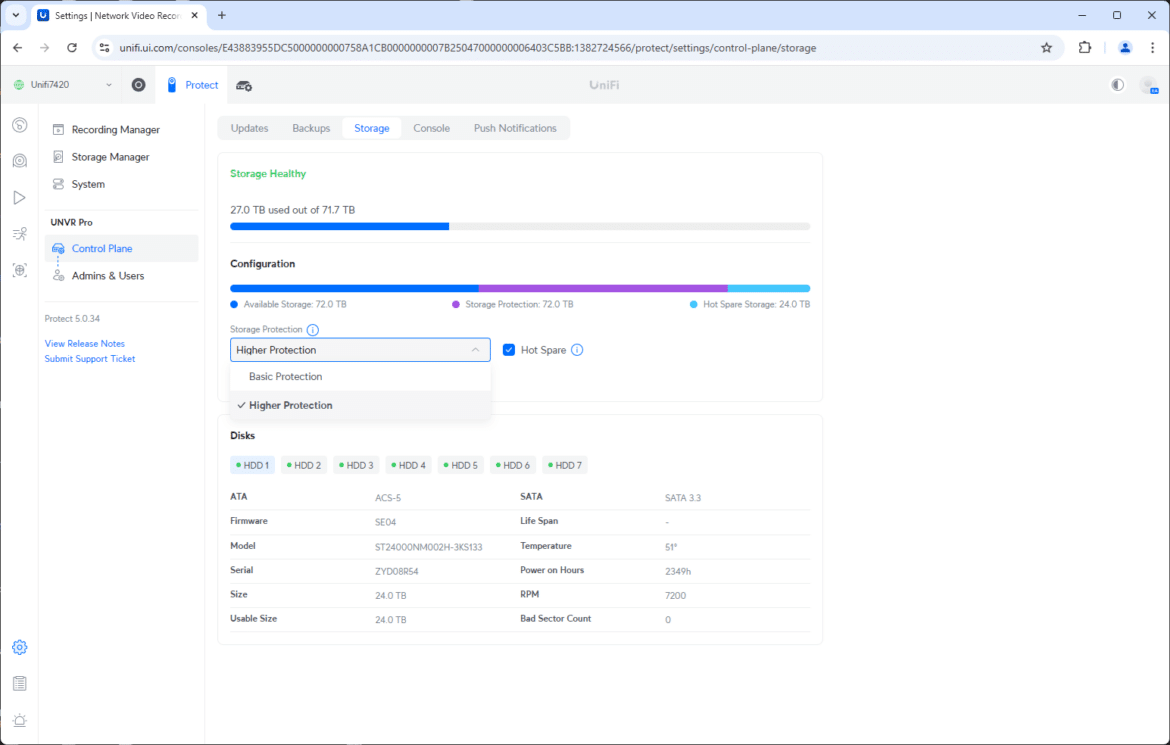
Task: Choose Higher Protection from the list
Action: pos(360,405)
